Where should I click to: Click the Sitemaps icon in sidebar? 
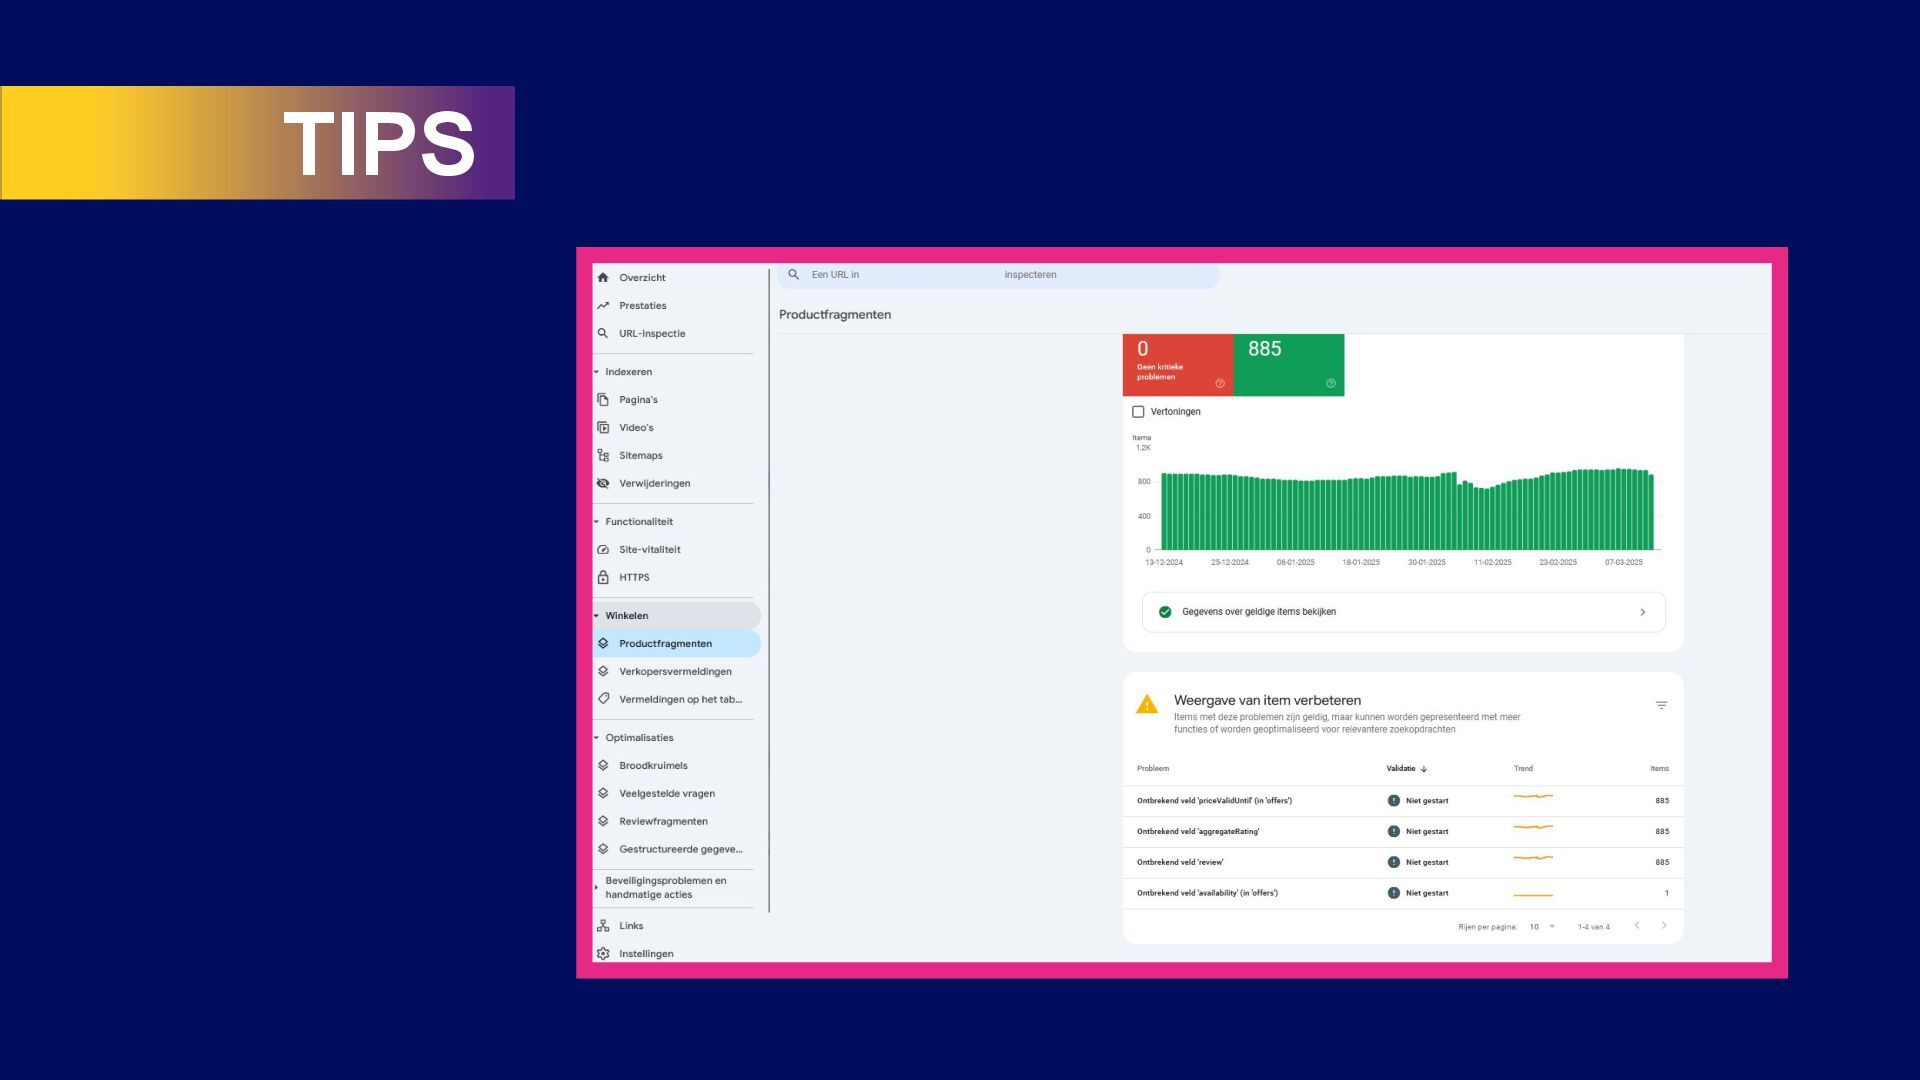point(603,456)
